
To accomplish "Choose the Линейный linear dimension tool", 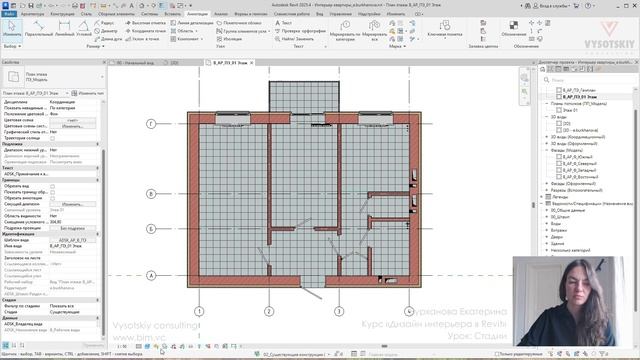I will point(64,29).
